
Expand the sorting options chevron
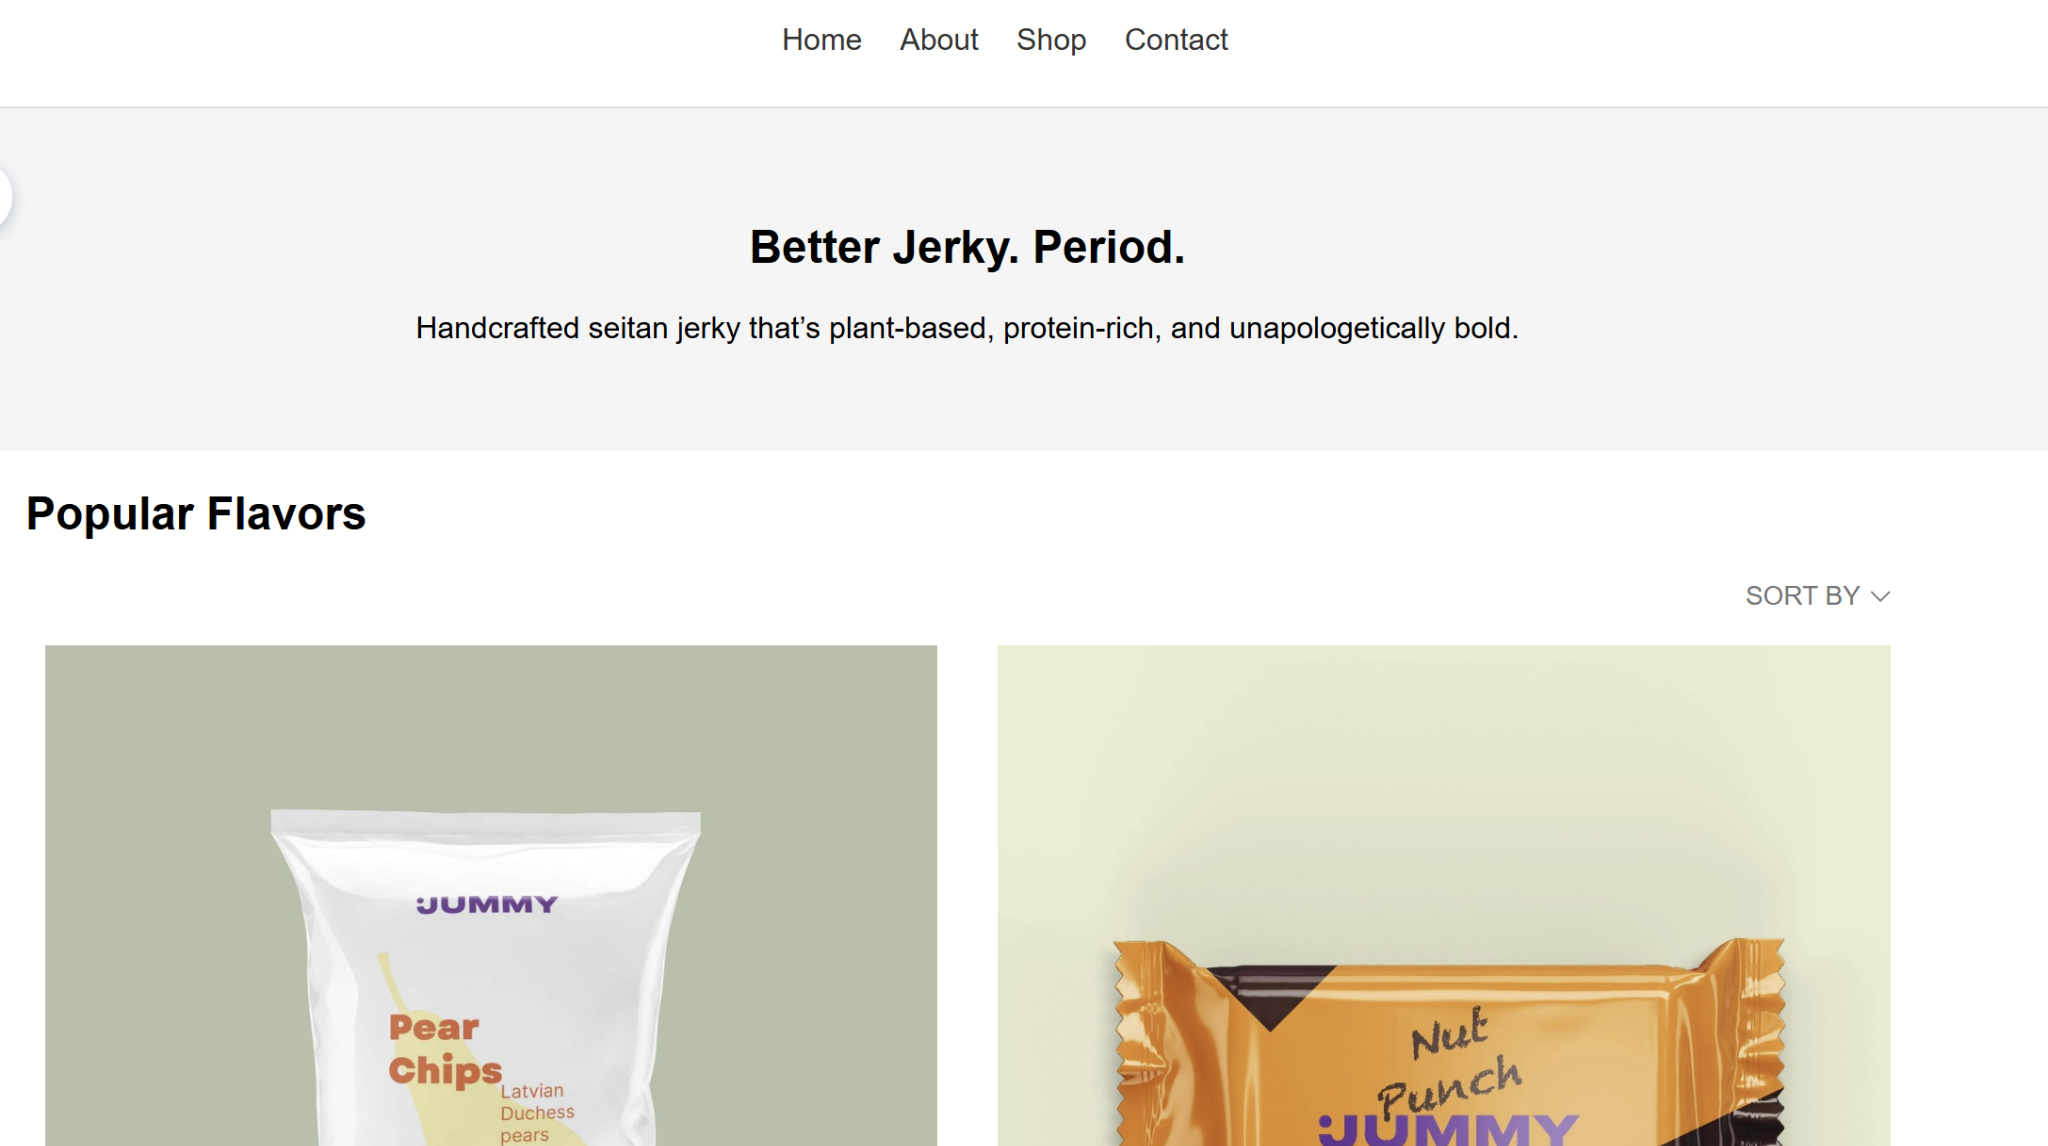click(1881, 596)
